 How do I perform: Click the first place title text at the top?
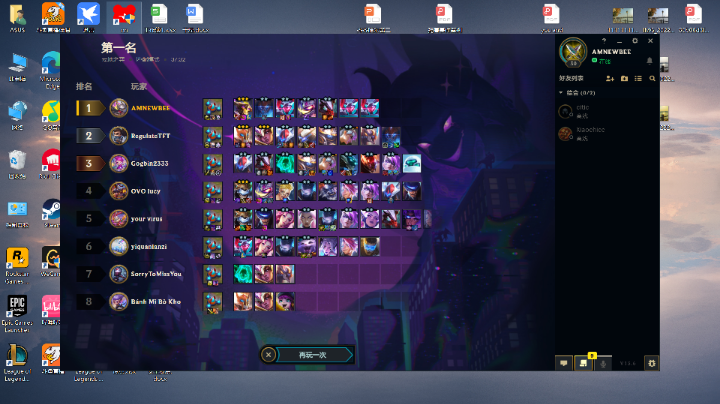pyautogui.click(x=118, y=47)
